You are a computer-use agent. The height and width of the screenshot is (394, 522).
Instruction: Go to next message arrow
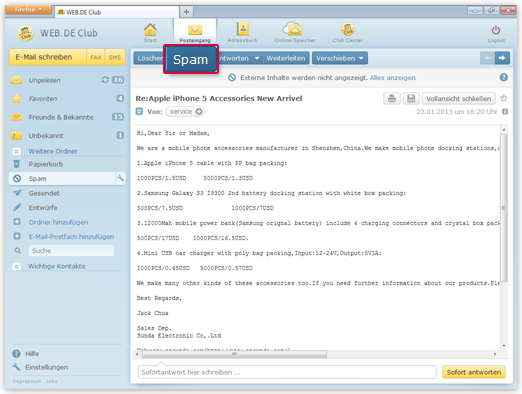tap(502, 58)
